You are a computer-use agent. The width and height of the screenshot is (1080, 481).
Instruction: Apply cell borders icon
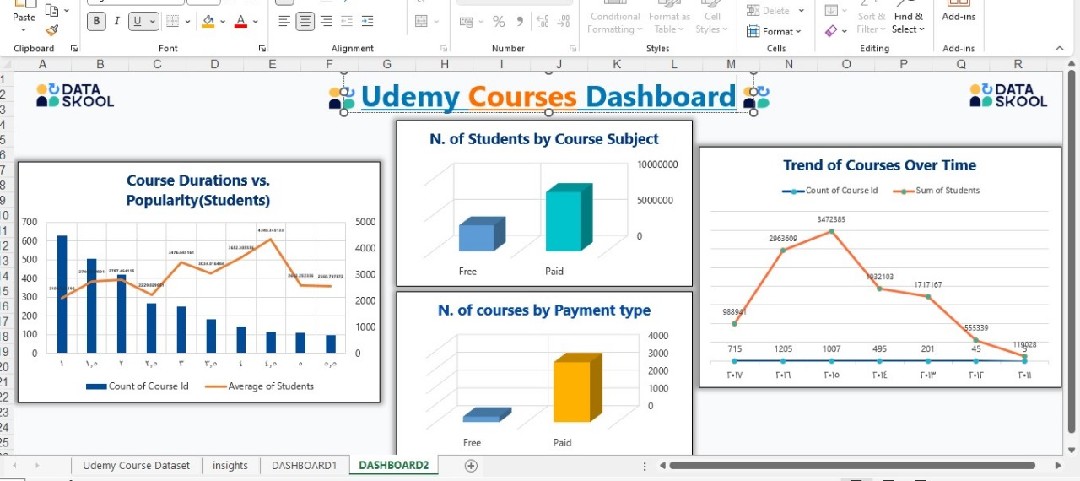(173, 21)
